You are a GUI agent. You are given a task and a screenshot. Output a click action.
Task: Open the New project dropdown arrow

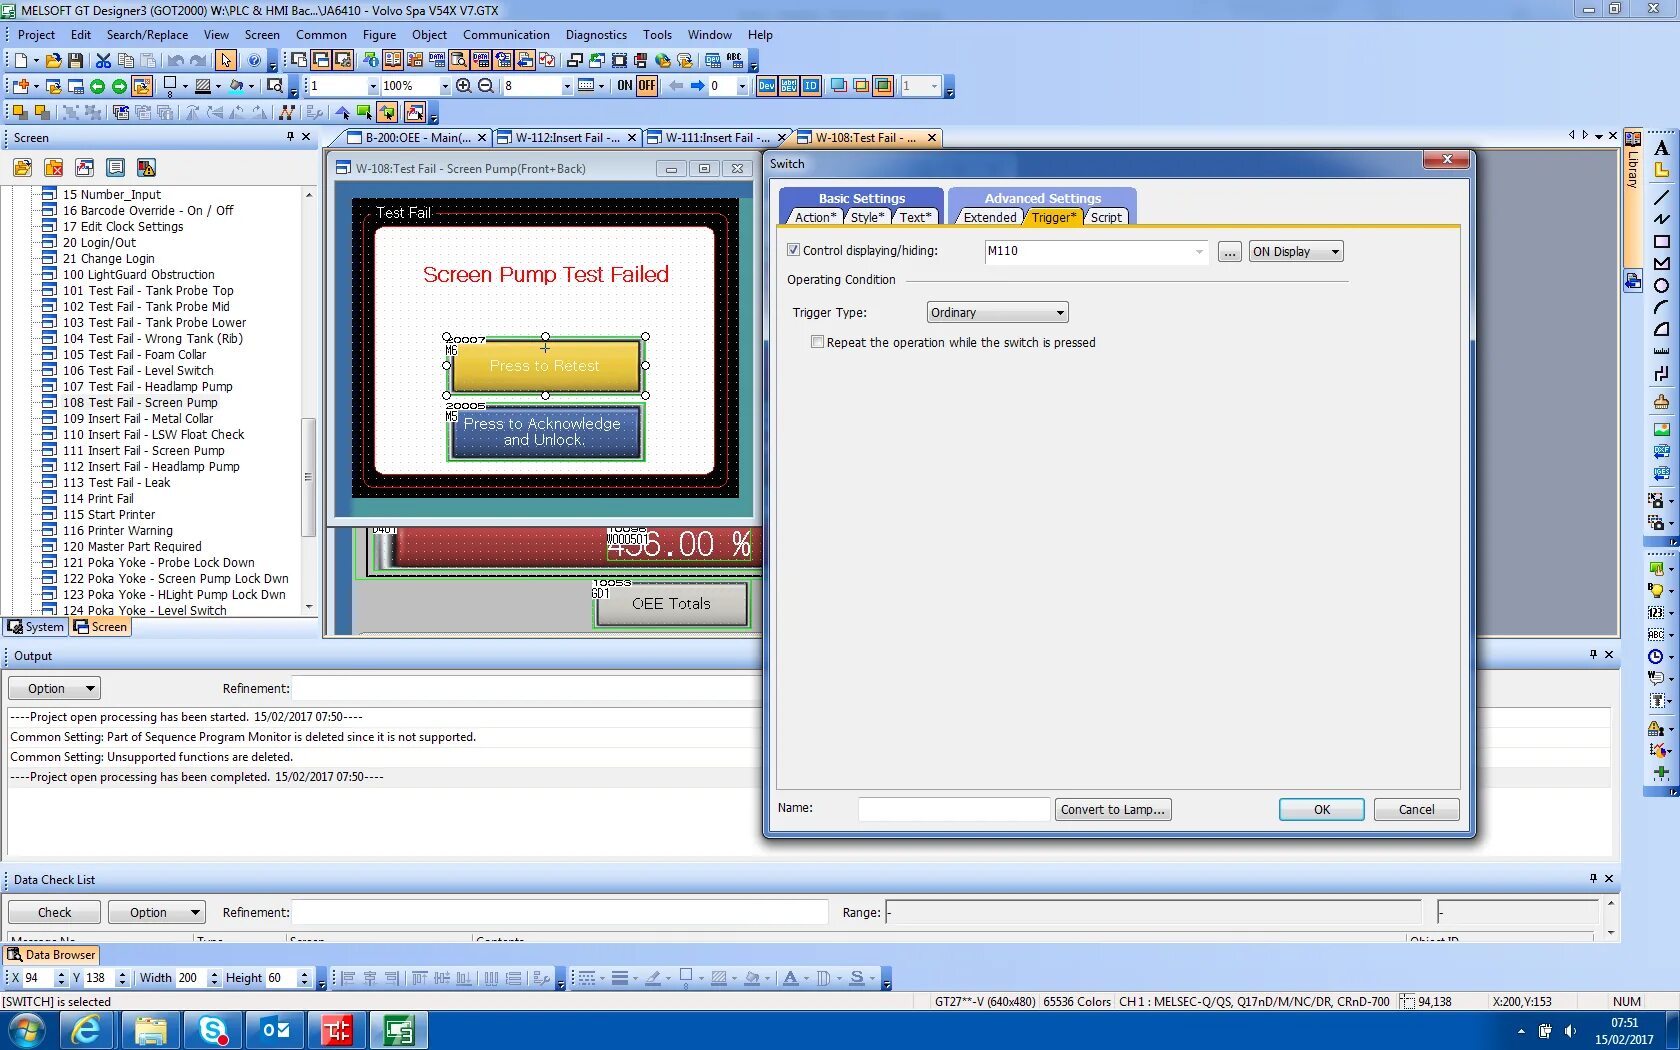pos(35,61)
